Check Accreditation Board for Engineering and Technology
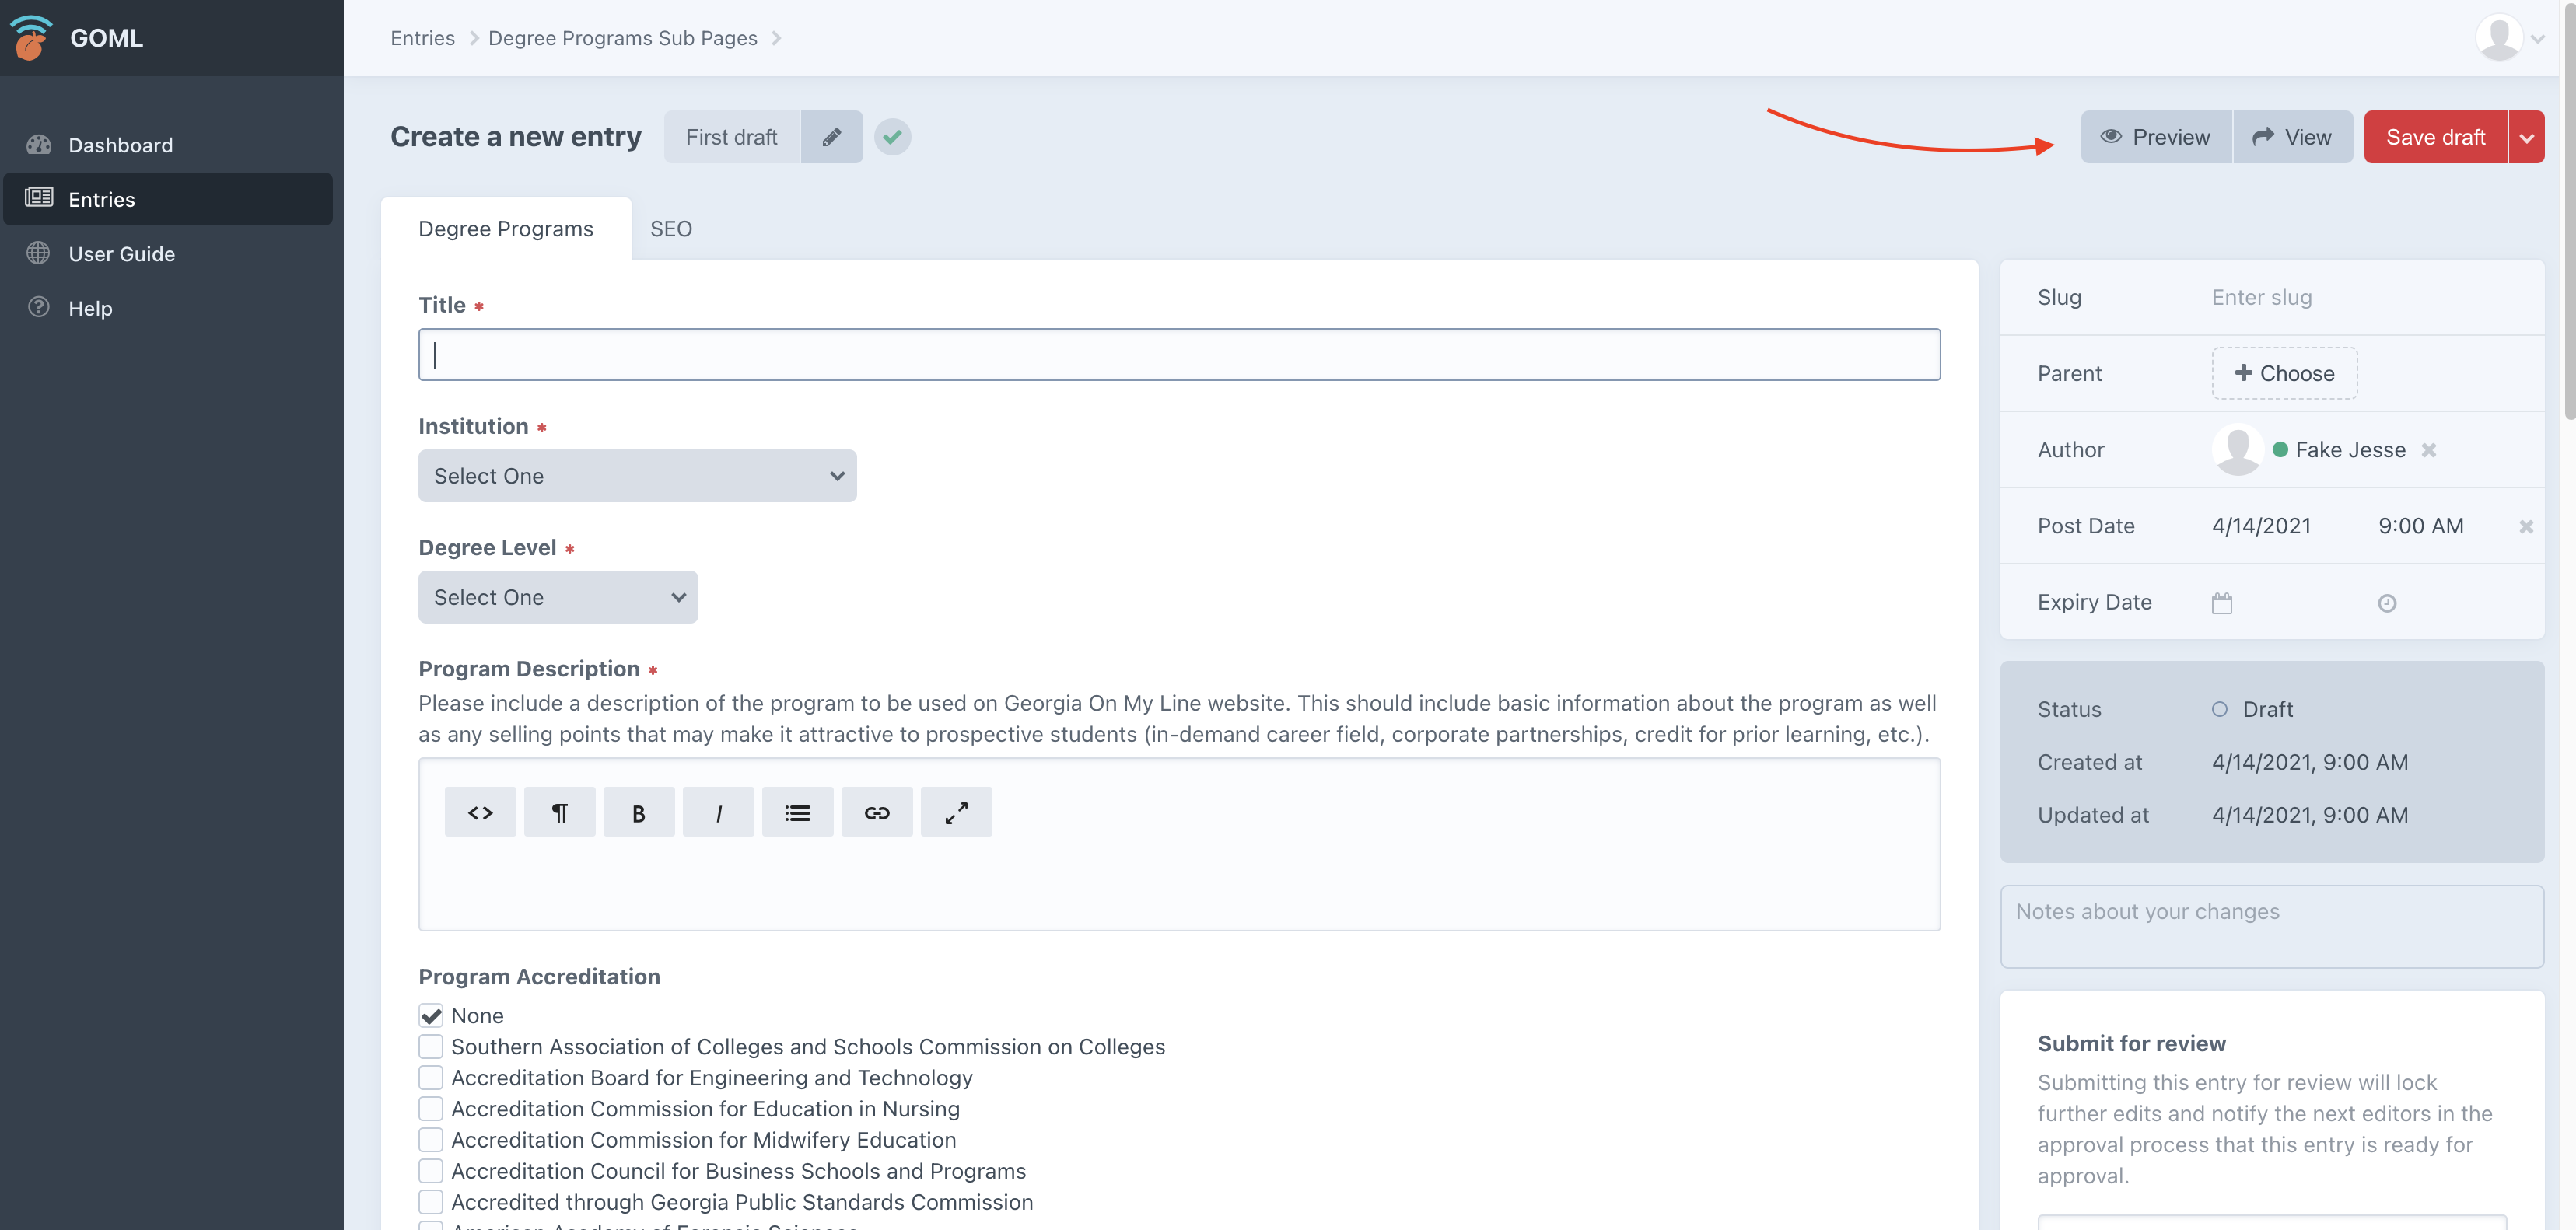 pos(431,1078)
